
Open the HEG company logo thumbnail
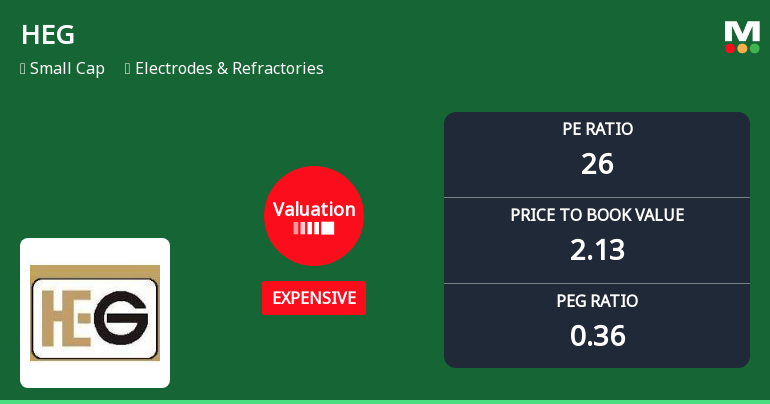(95, 313)
